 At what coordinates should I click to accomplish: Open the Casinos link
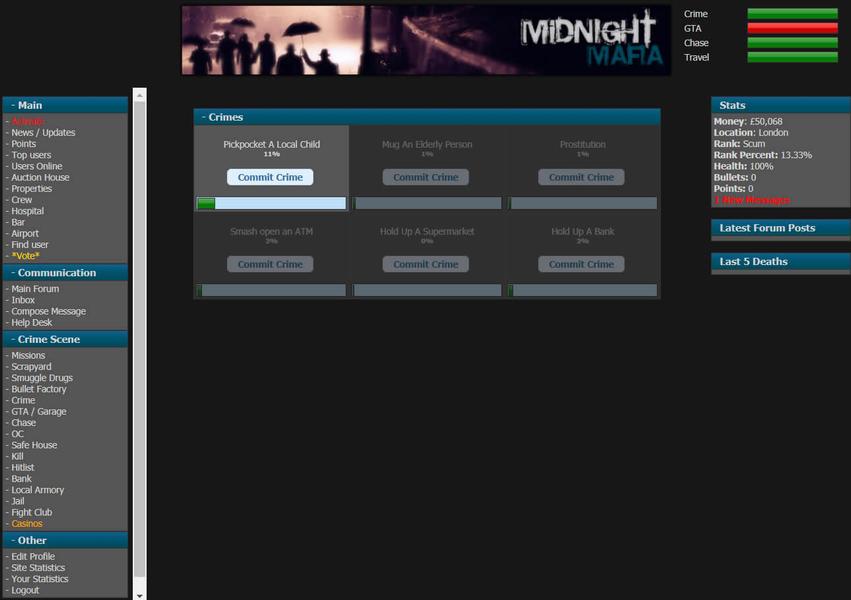coord(27,523)
